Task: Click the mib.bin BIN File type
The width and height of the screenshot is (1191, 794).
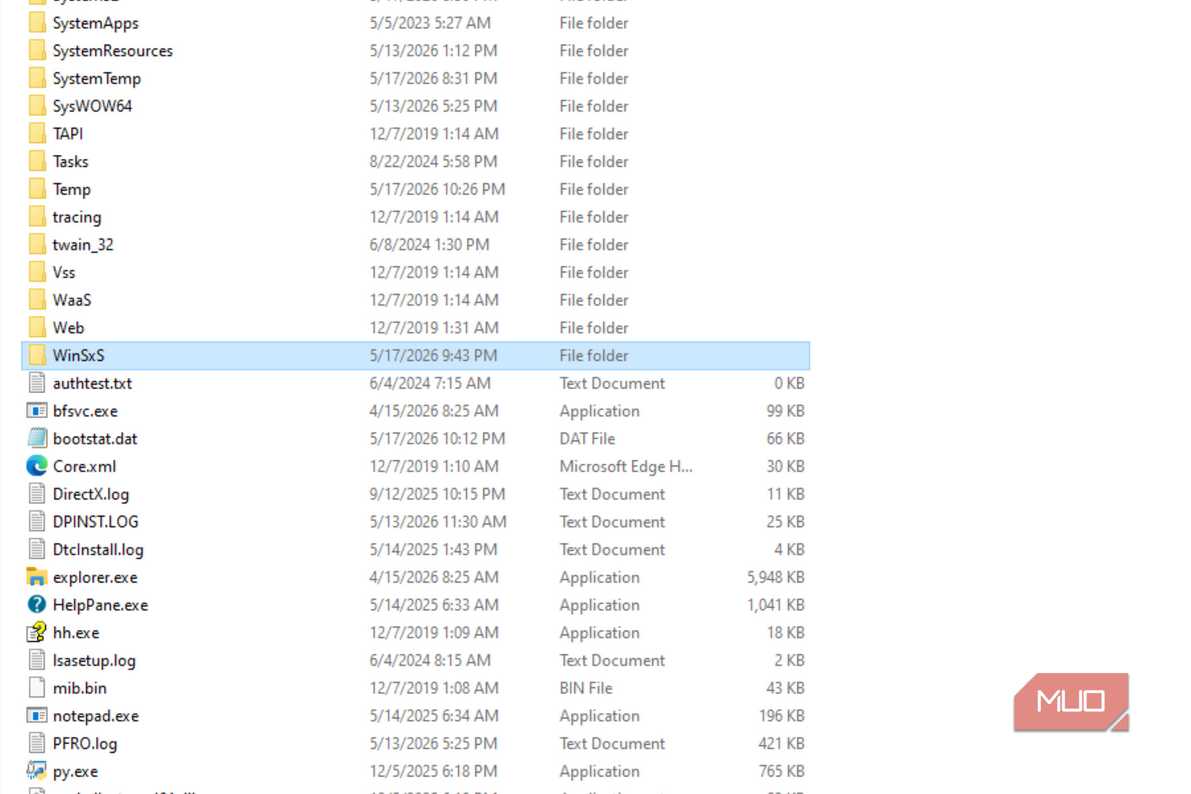Action: point(586,688)
